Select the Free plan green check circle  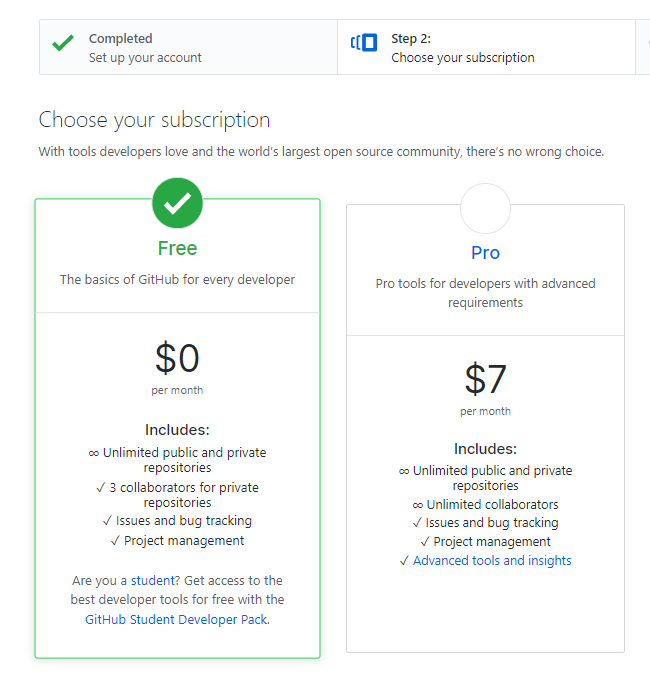[177, 203]
